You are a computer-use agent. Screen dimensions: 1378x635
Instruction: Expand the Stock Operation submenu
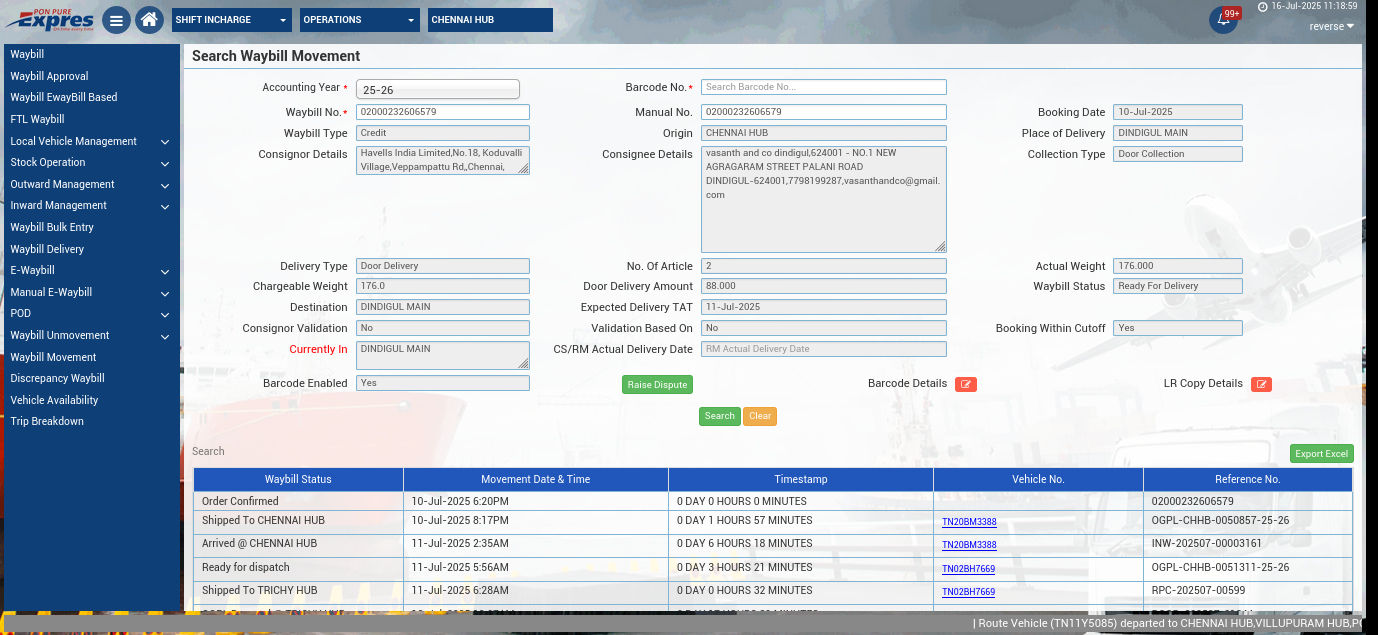90,162
